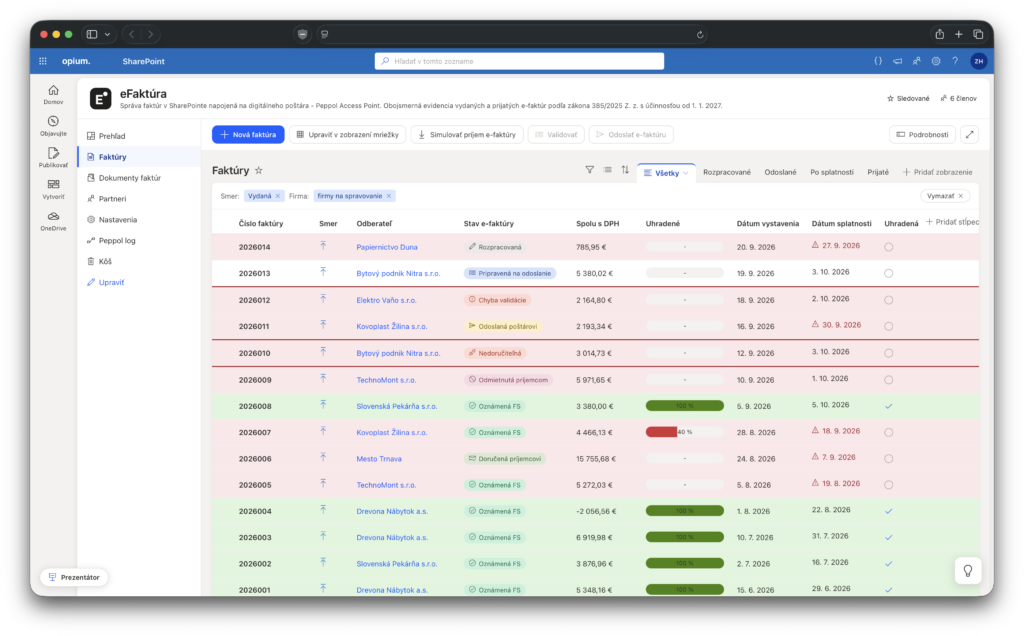Image resolution: width=1024 pixels, height=636 pixels.
Task: Switch to Po splatnosti view tab
Action: [x=831, y=172]
